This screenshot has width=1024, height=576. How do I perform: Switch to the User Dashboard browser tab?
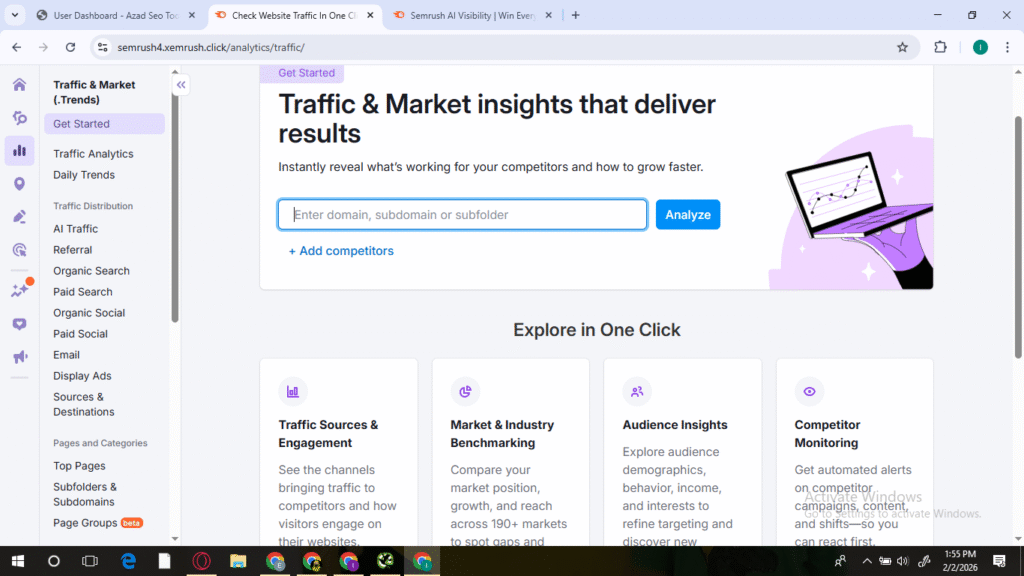(112, 15)
